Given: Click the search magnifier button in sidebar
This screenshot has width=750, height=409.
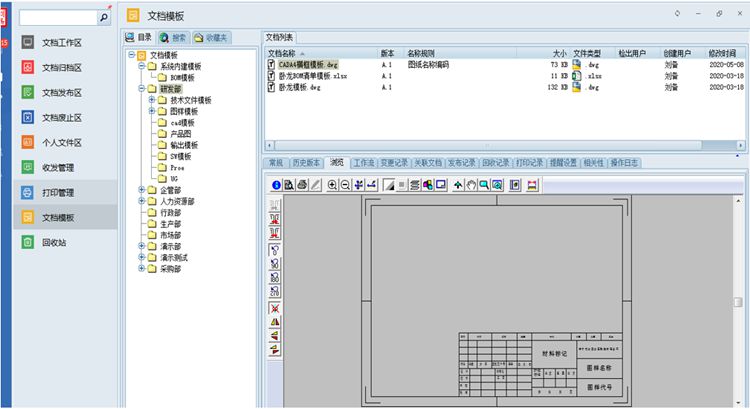Looking at the screenshot, I should [x=104, y=18].
